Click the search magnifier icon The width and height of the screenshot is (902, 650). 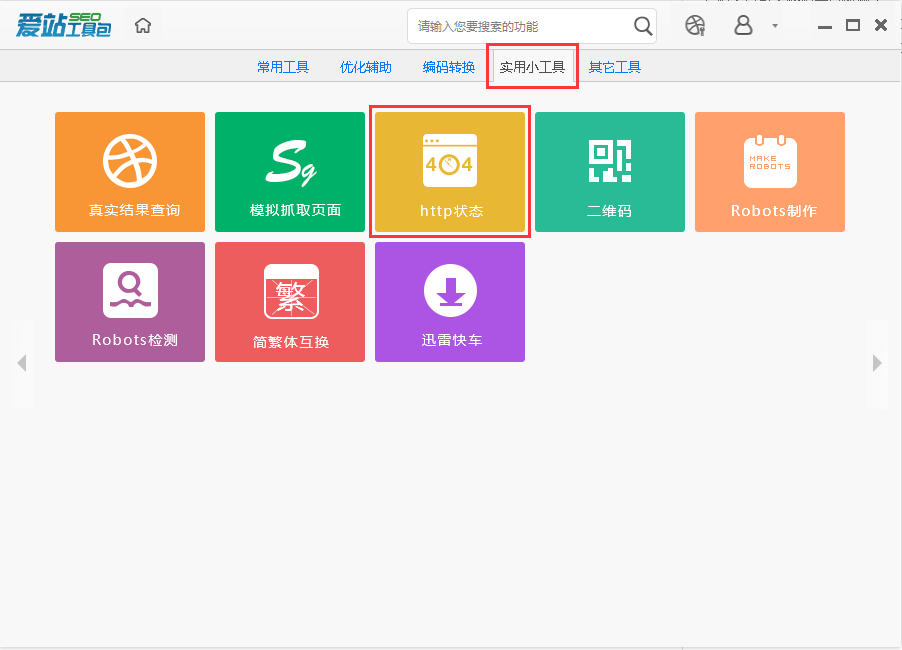[641, 26]
